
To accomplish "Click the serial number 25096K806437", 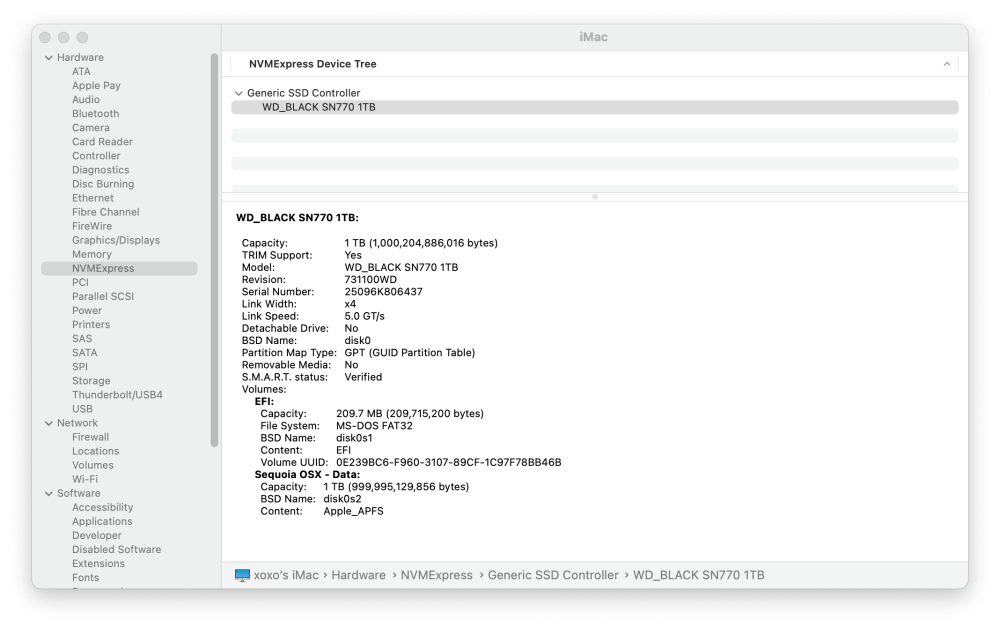I will pos(383,292).
